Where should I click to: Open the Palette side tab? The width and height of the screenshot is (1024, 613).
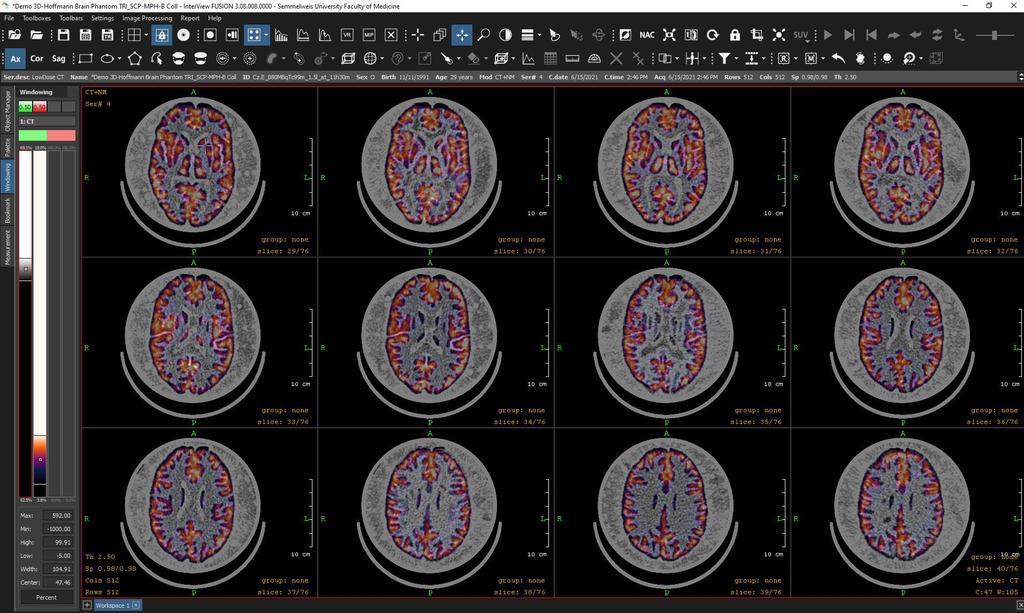click(7, 146)
